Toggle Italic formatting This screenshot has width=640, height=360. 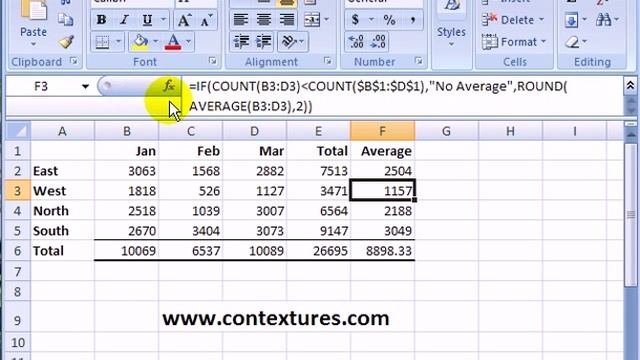point(124,20)
